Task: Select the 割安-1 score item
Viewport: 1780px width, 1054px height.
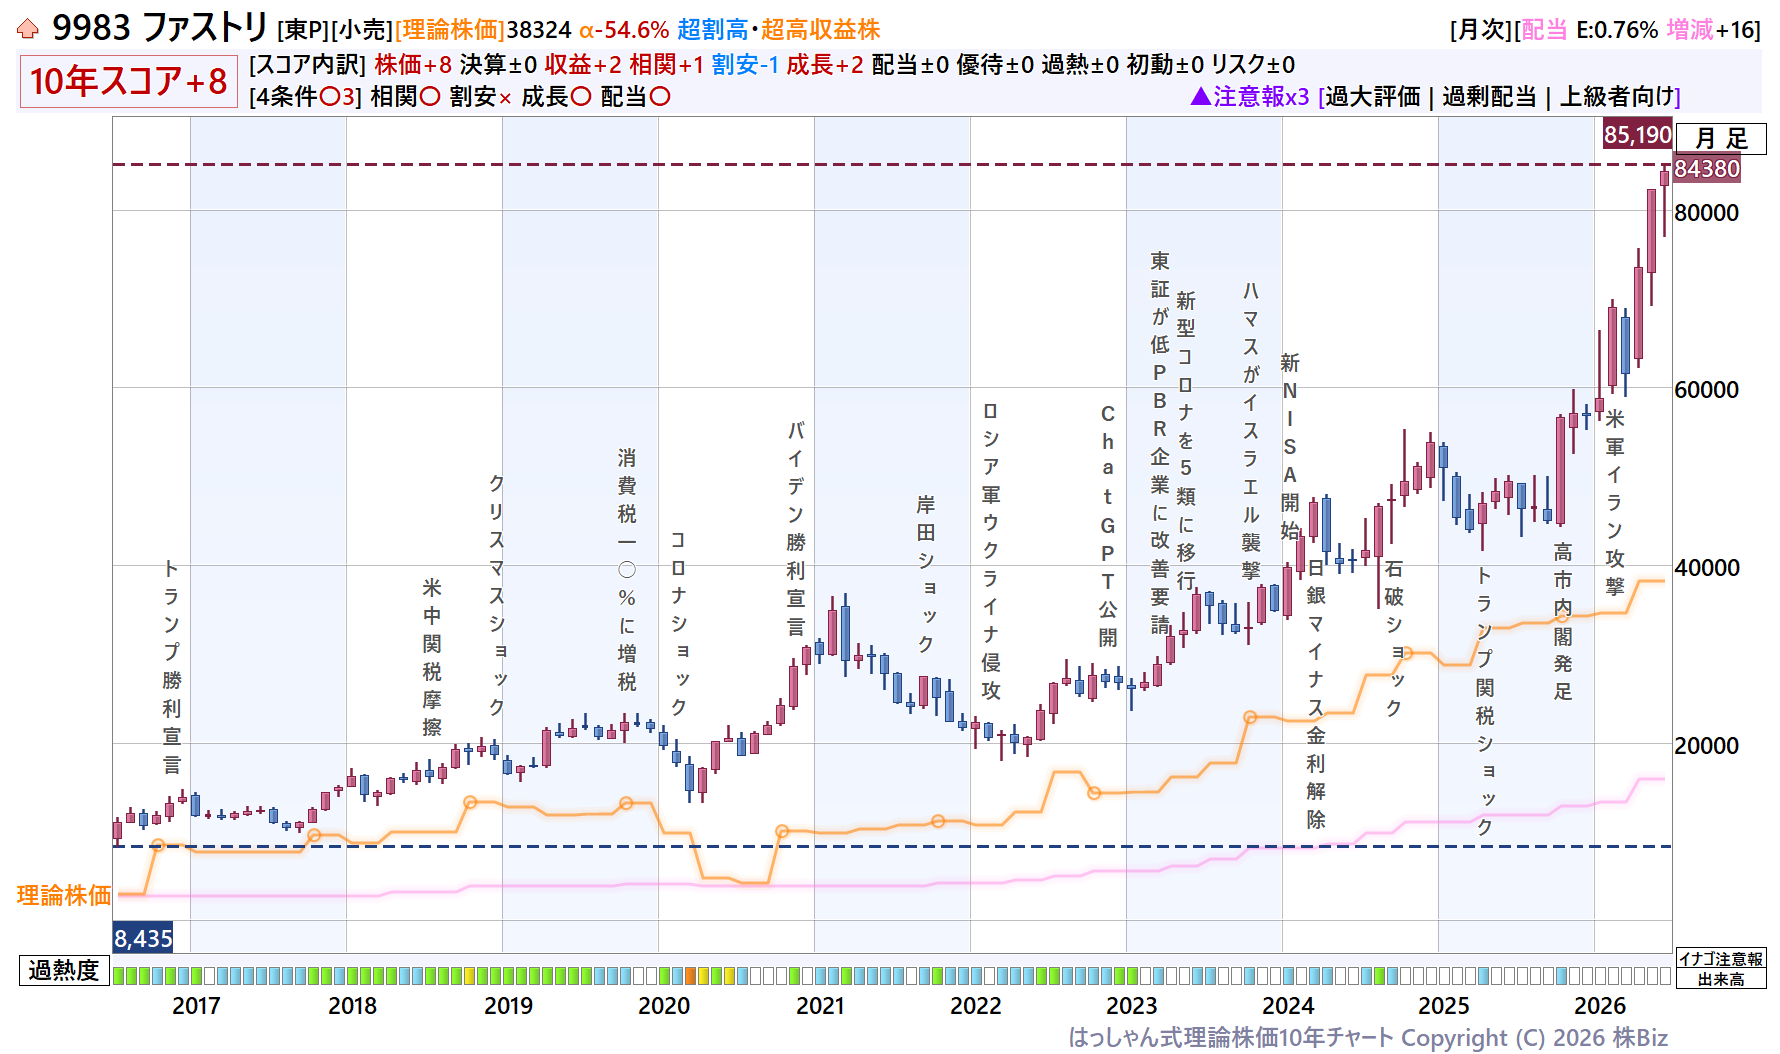Action: pyautogui.click(x=745, y=65)
